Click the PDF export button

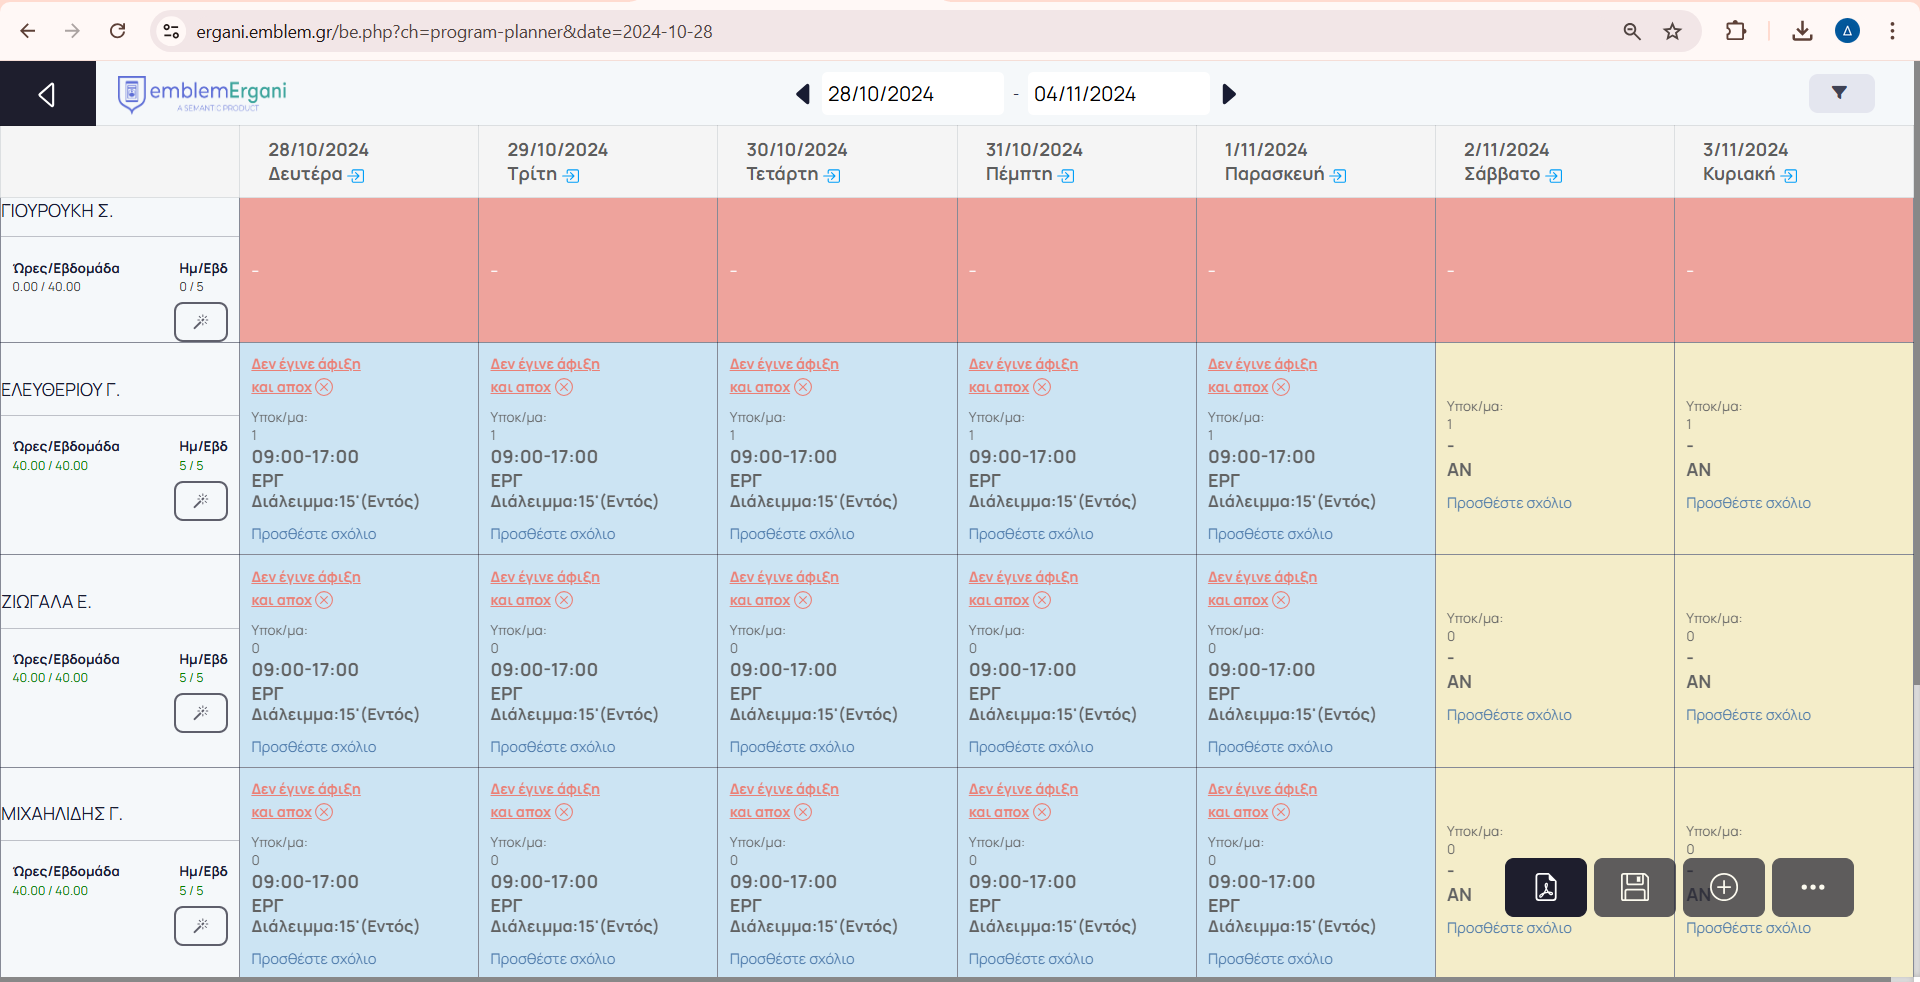coord(1545,887)
